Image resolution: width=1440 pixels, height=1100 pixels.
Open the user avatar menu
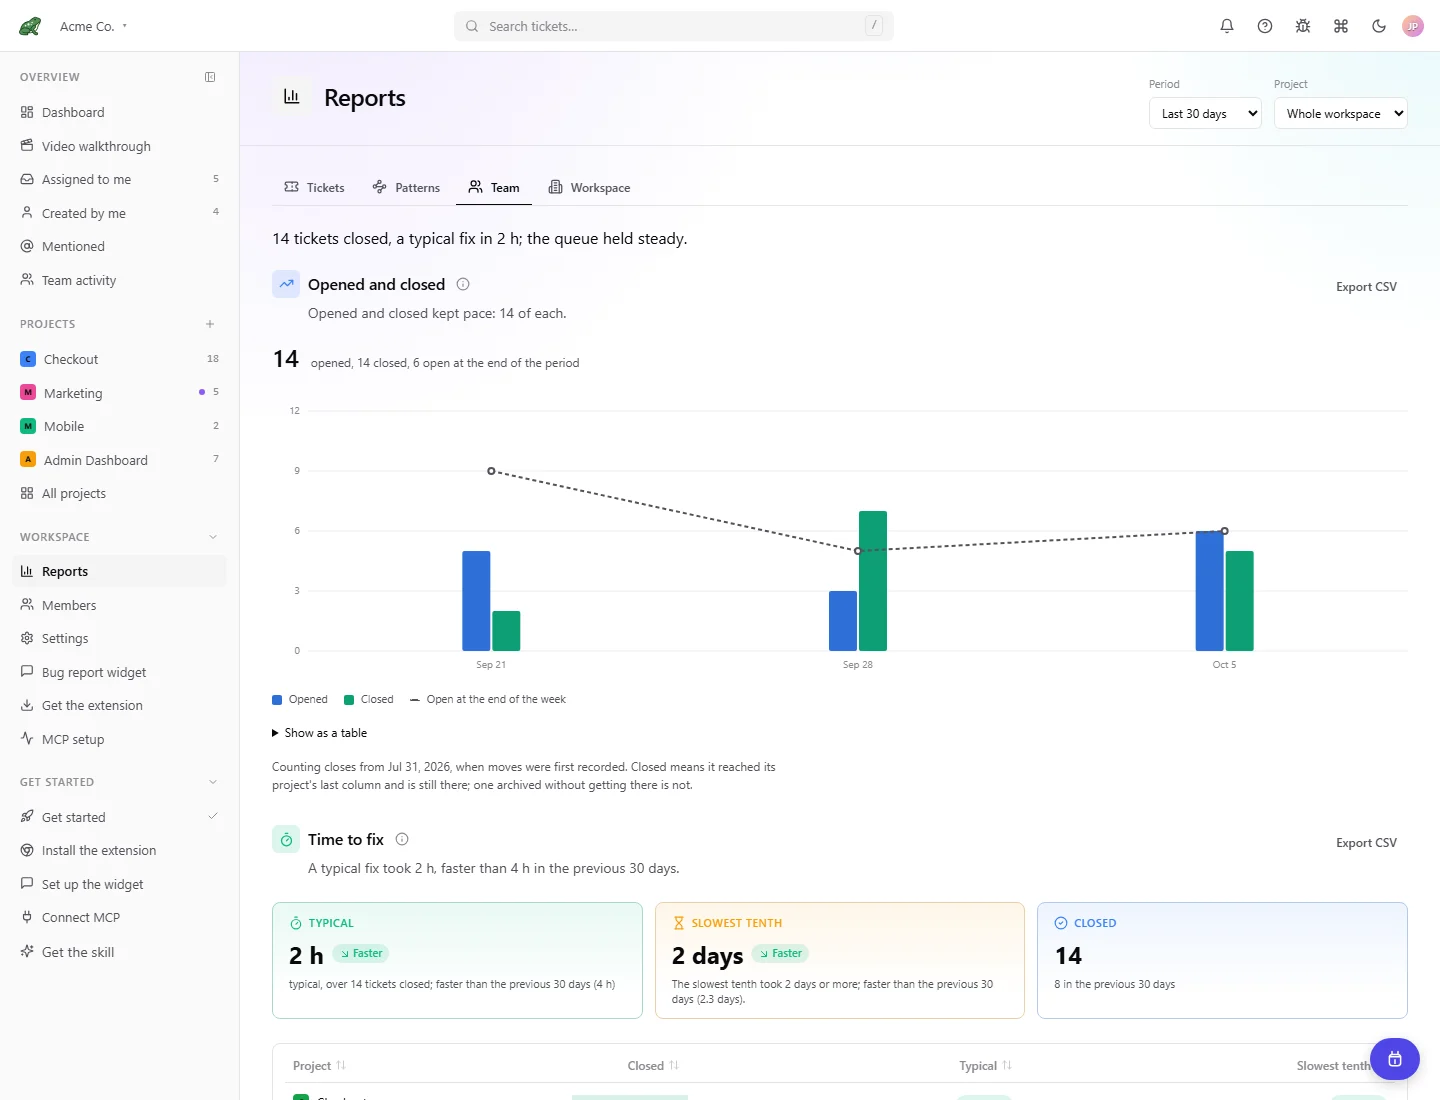coord(1413,26)
